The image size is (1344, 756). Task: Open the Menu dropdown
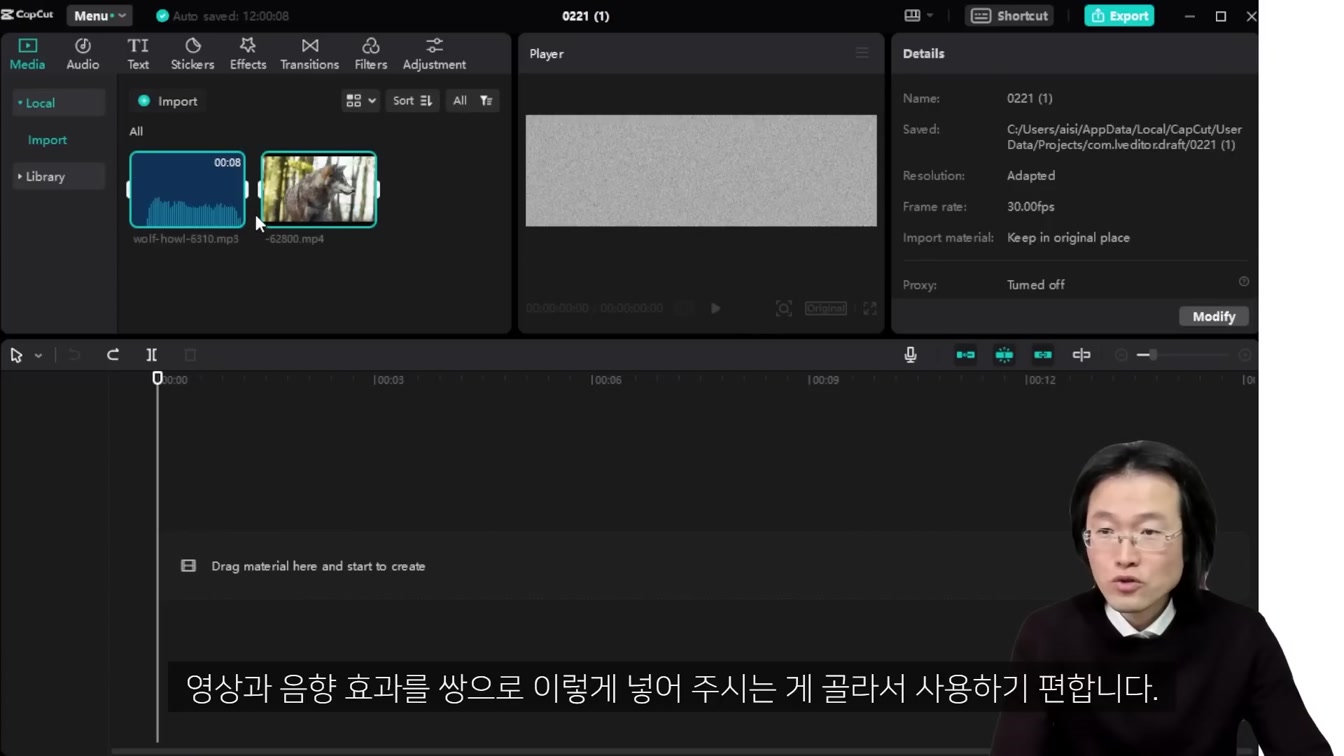[x=99, y=16]
